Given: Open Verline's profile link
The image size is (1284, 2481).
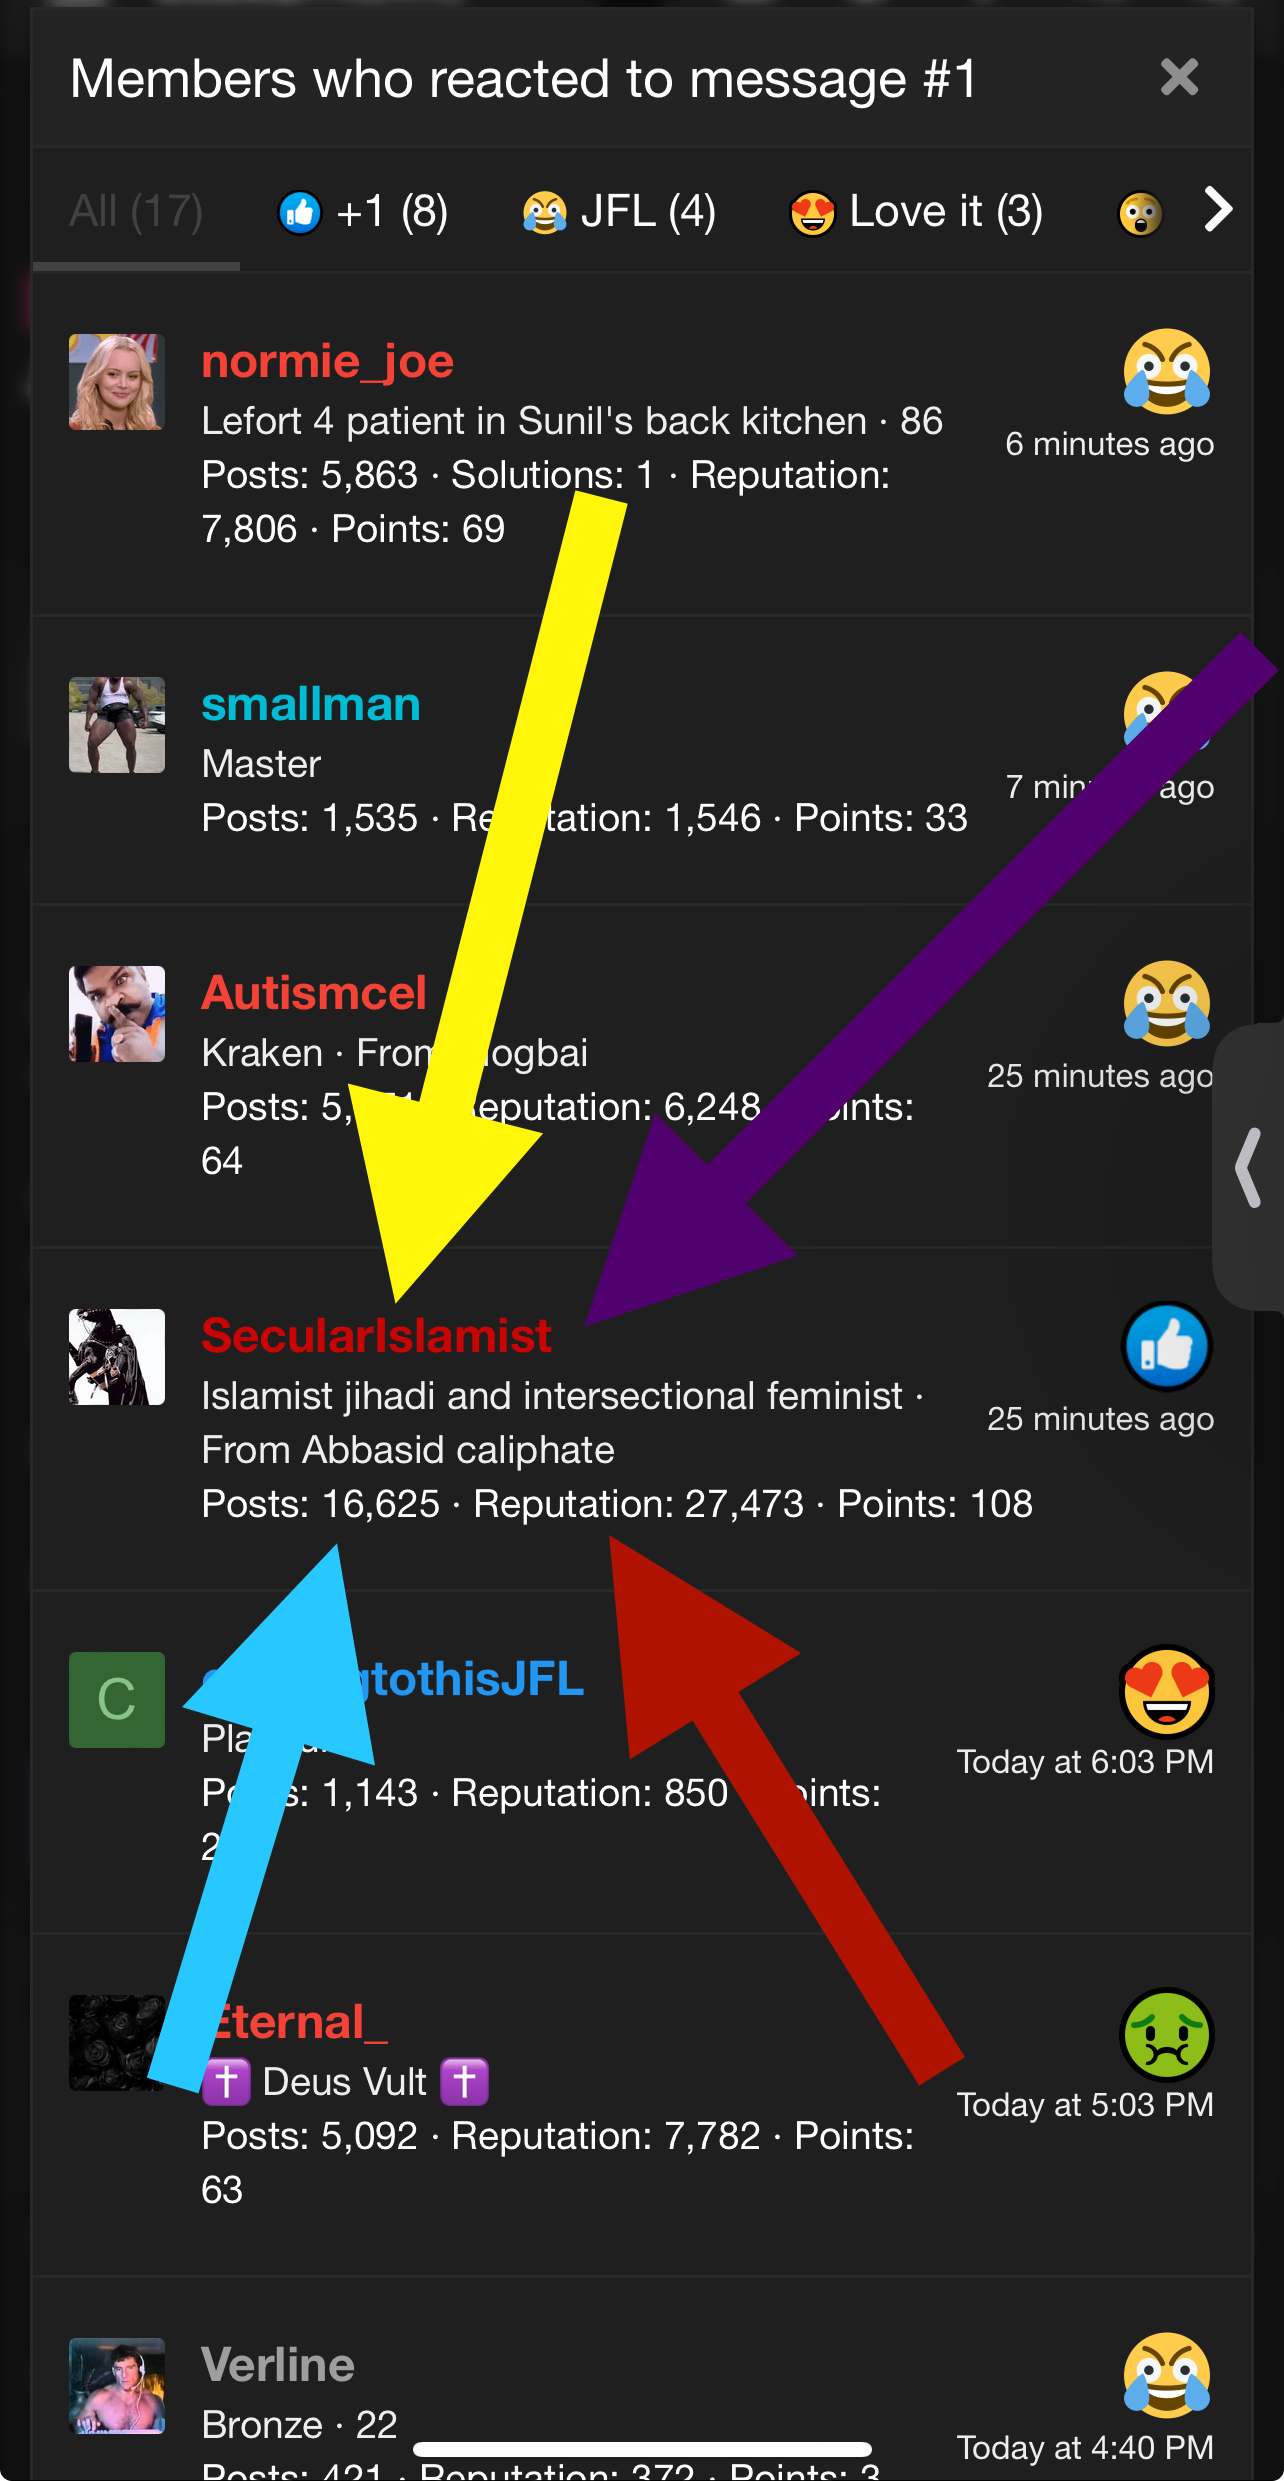Looking at the screenshot, I should (x=278, y=2365).
